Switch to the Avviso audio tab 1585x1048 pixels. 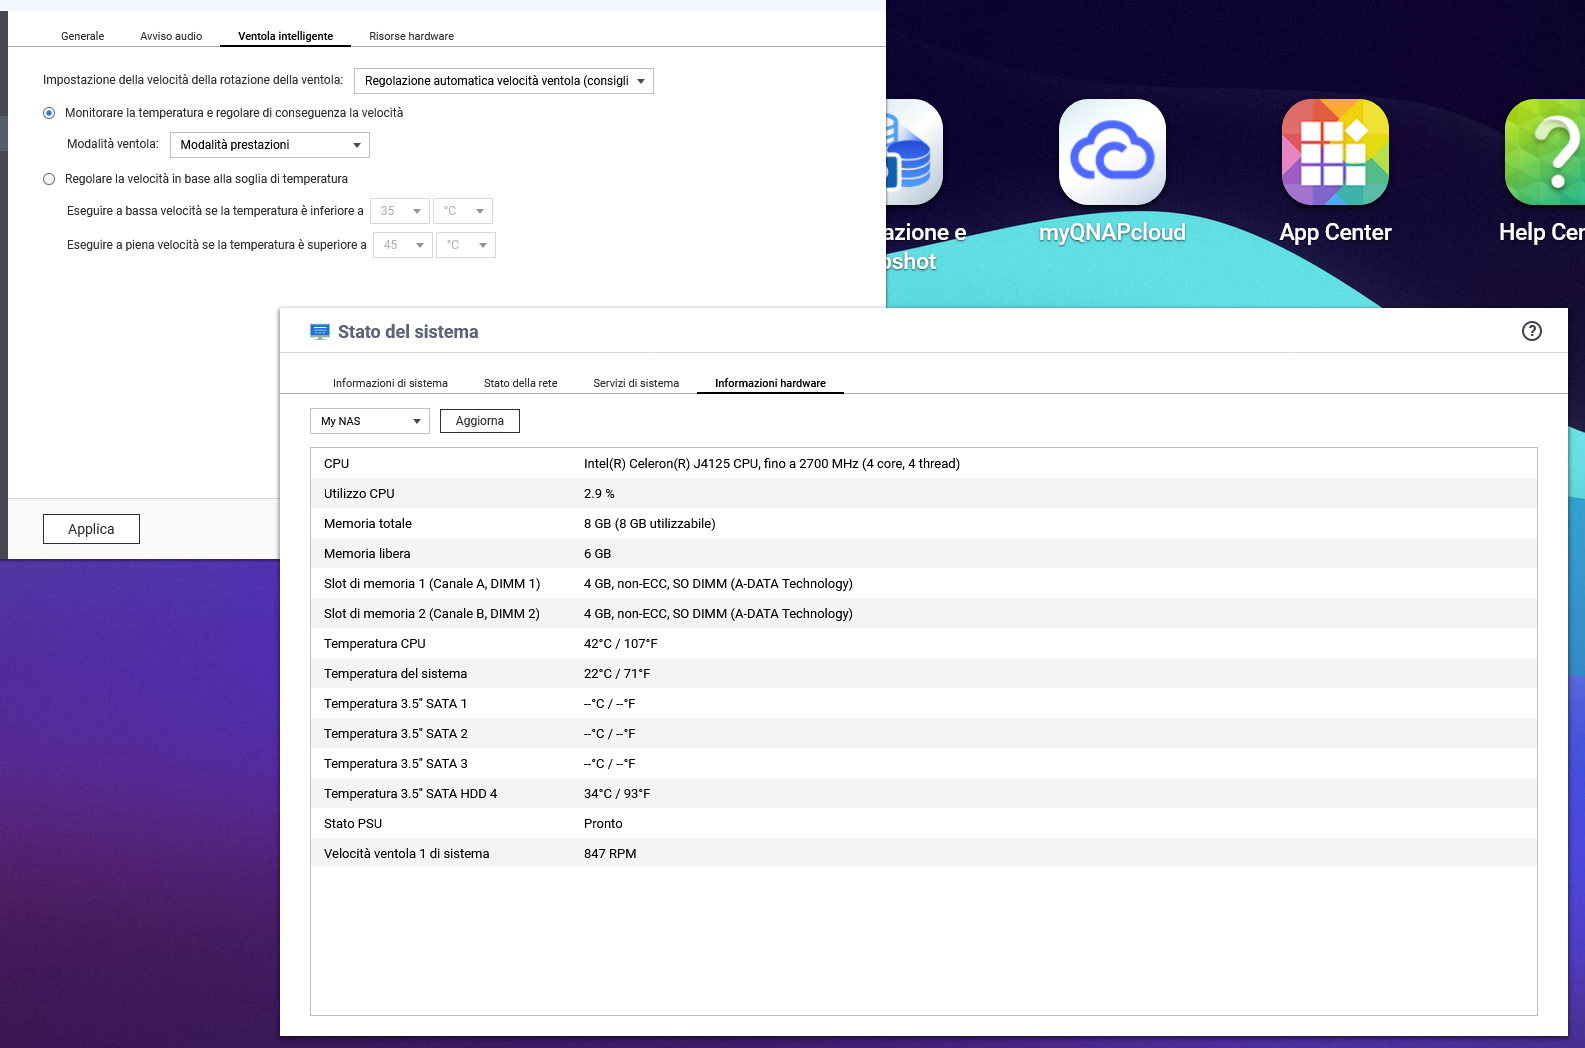point(171,36)
